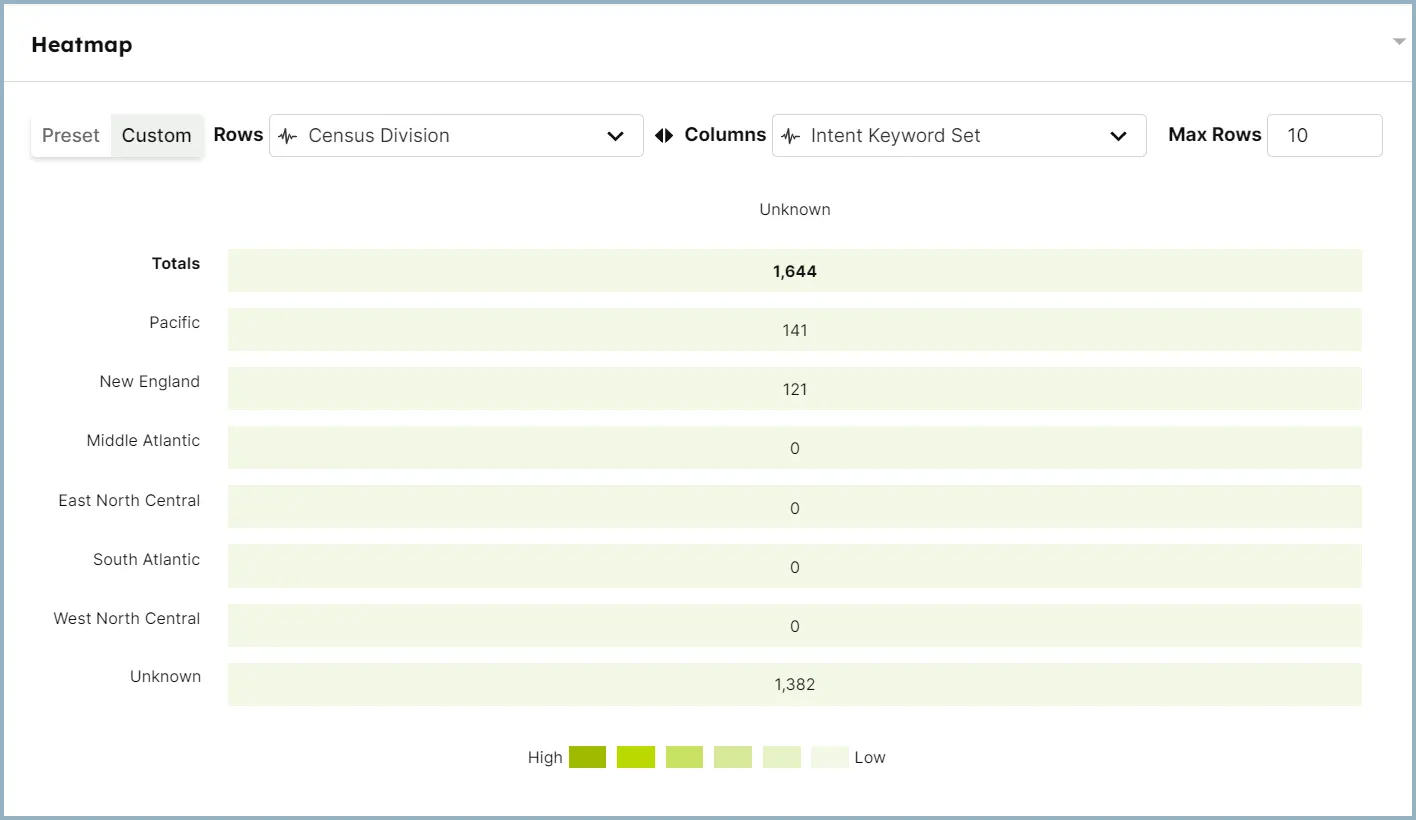
Task: Switch to the Preset mode
Action: click(x=71, y=136)
